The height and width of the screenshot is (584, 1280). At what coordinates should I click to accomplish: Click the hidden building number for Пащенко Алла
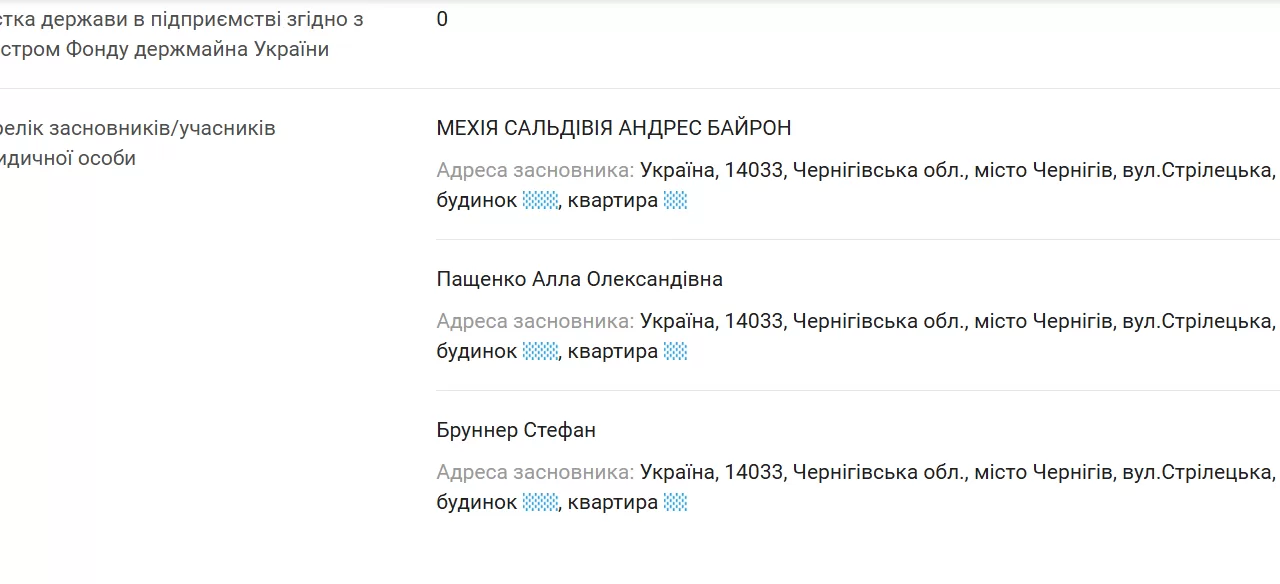coord(540,352)
